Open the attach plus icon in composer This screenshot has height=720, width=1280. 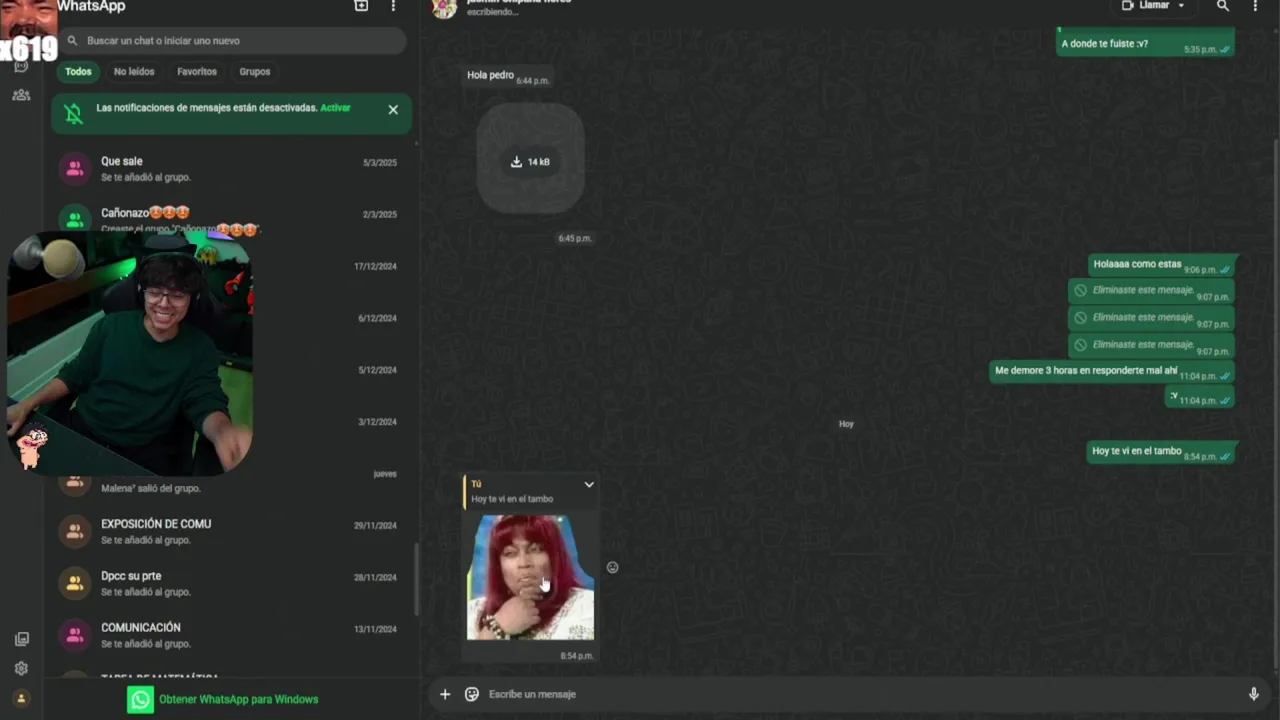click(x=445, y=694)
